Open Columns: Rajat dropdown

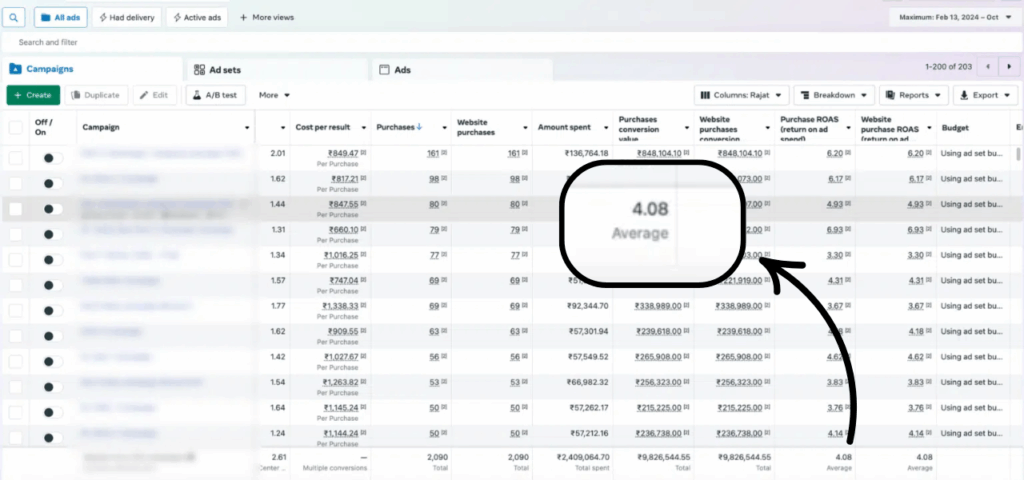point(741,95)
